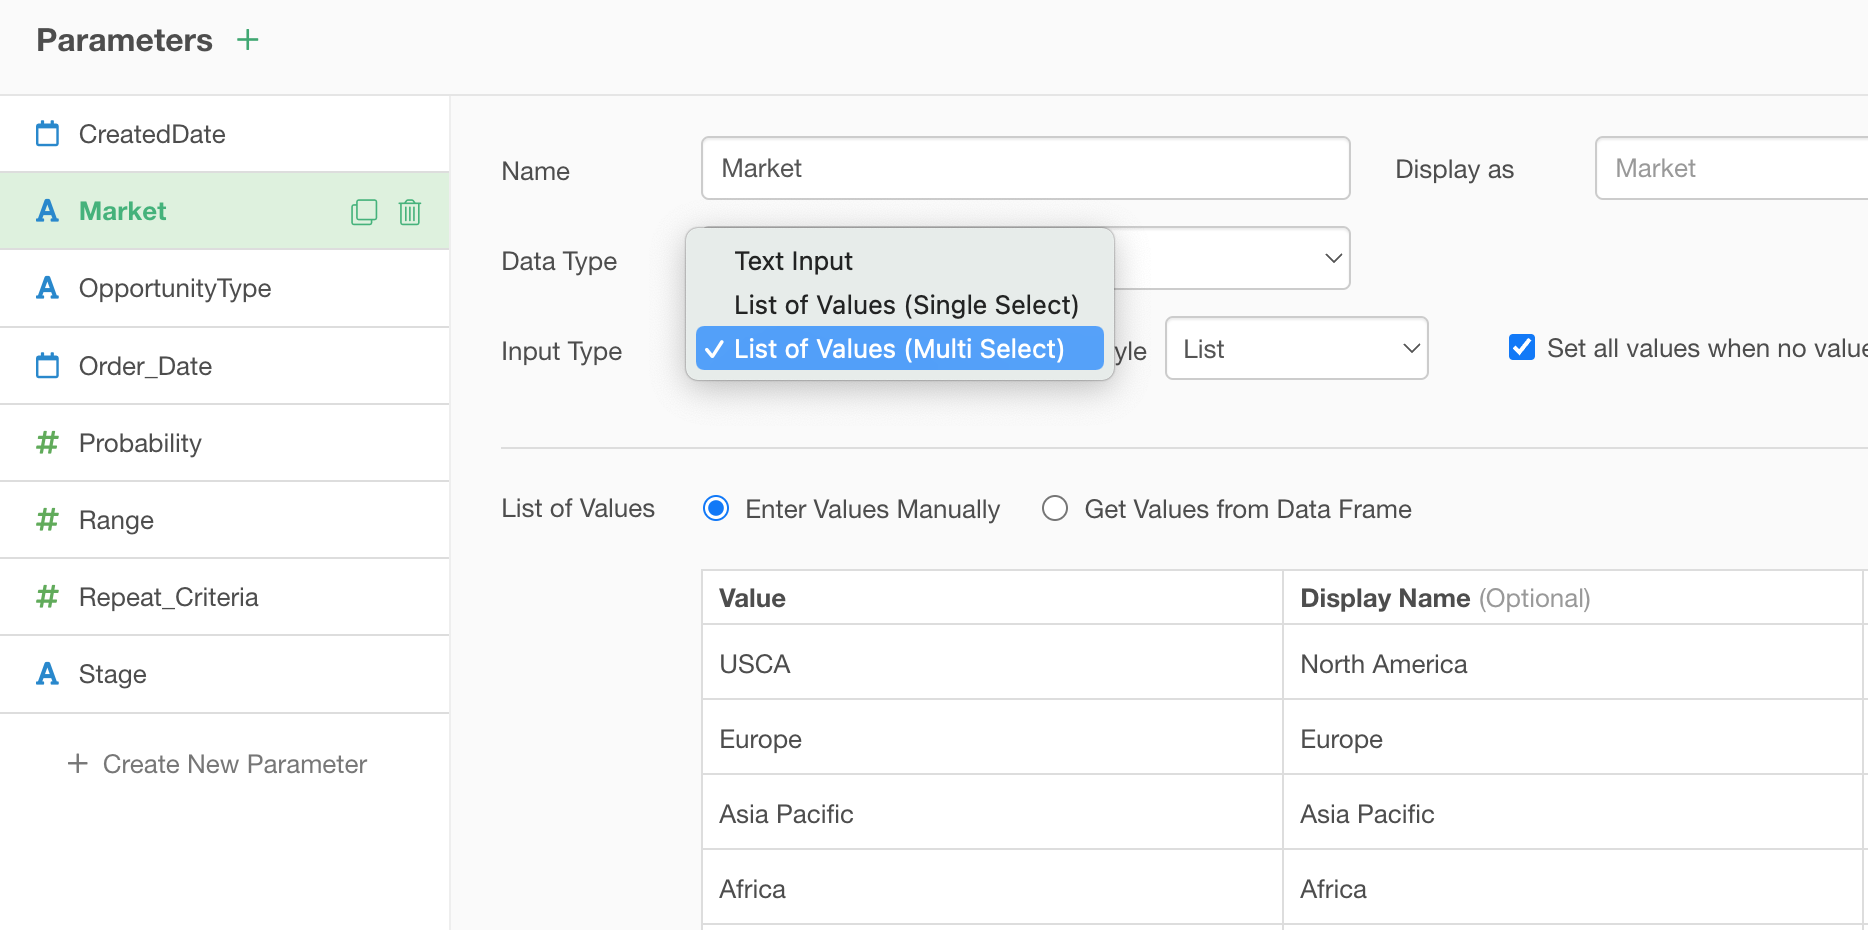Screen dimensions: 1868x930
Task: Click the hash icon beside Probability
Action: pos(47,443)
